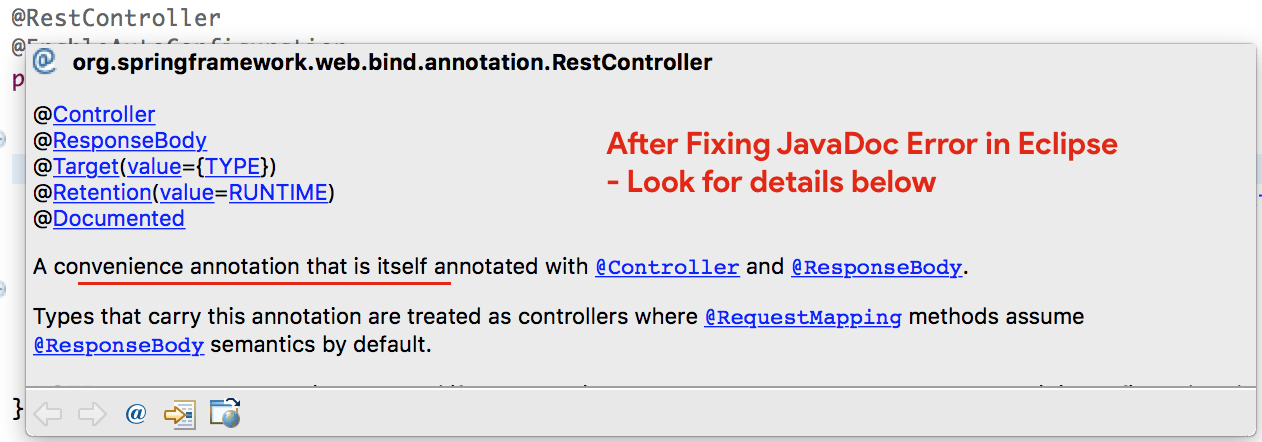
Task: Open attached Javadoc in browser globe icon
Action: click(225, 413)
